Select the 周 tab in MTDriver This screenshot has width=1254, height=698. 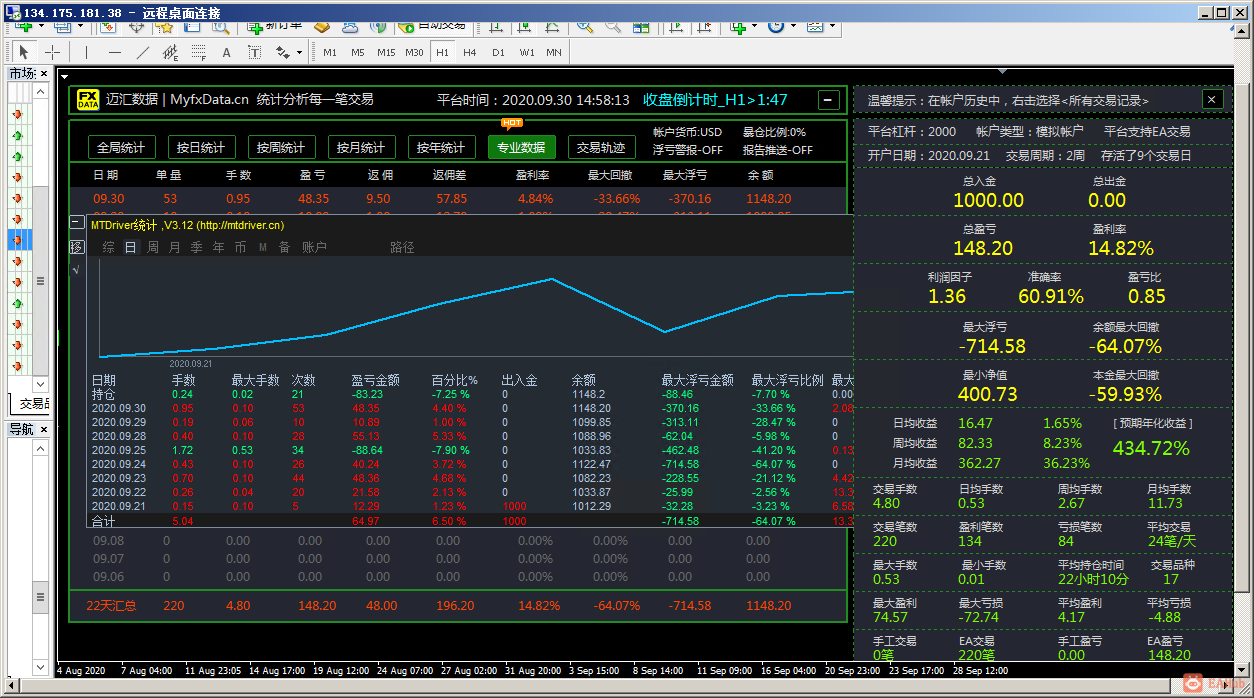click(152, 247)
